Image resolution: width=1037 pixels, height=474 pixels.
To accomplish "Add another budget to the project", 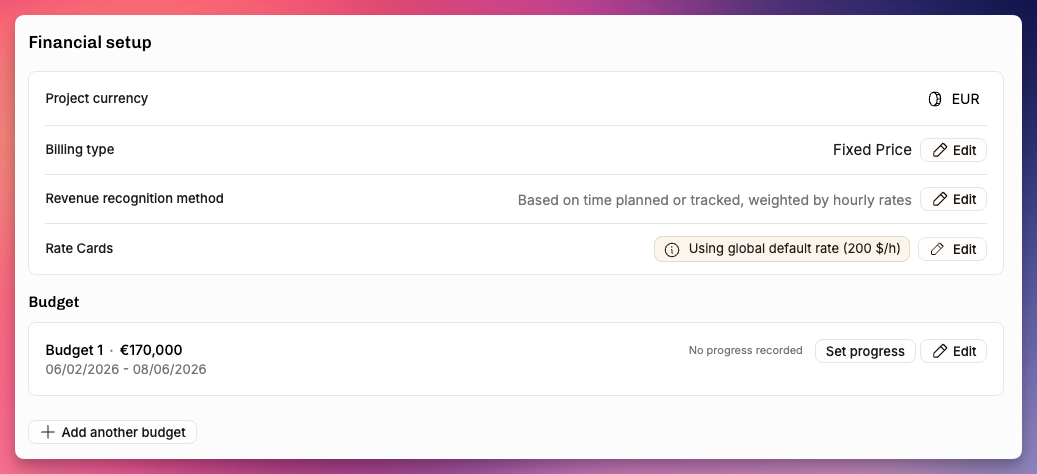I will (112, 432).
